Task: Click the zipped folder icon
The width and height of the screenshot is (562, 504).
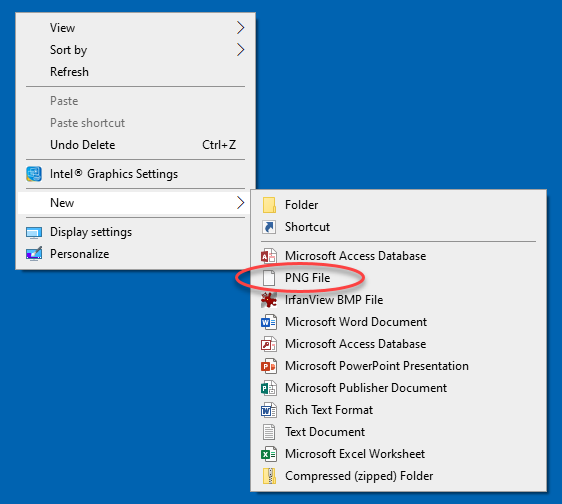Action: 269,476
